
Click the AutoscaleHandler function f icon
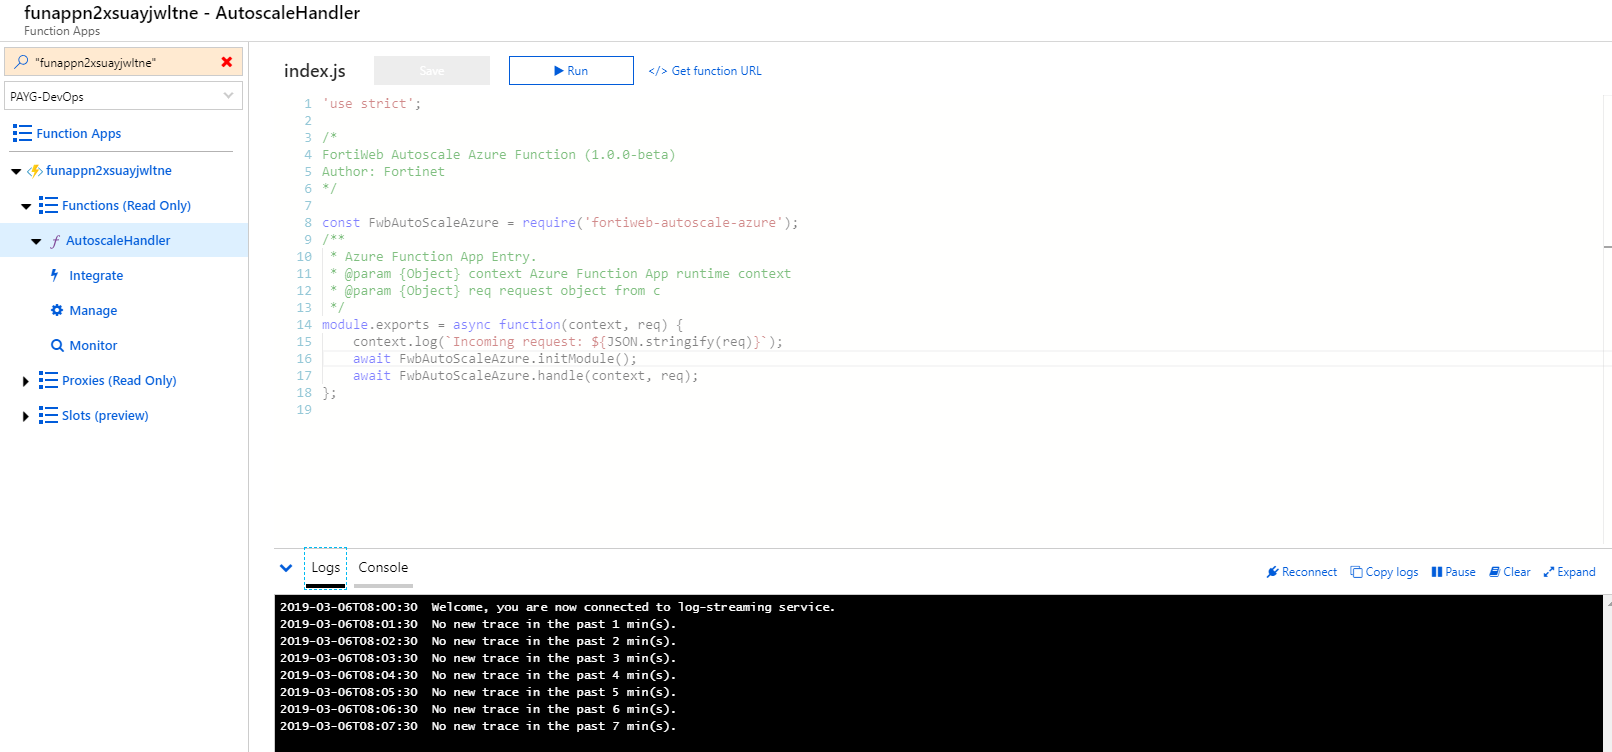55,241
